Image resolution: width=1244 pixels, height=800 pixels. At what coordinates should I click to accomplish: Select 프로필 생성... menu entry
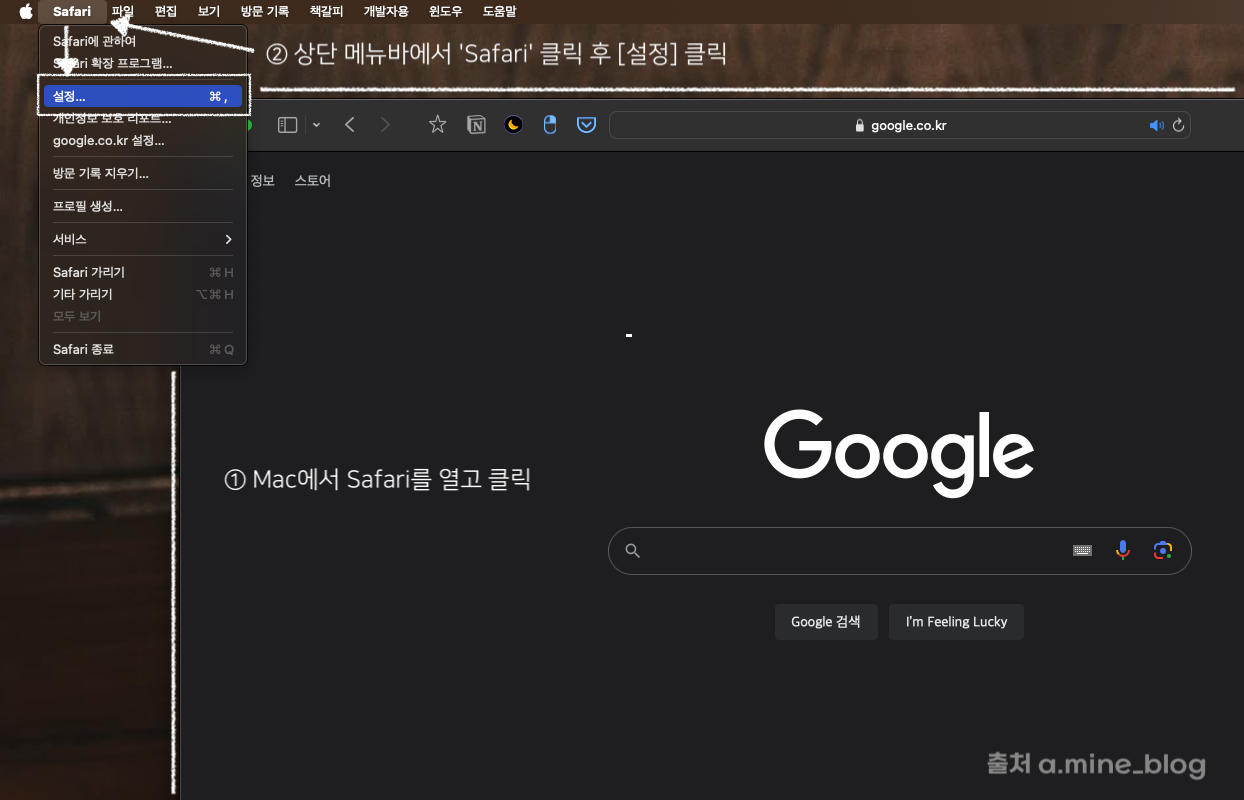(142, 207)
